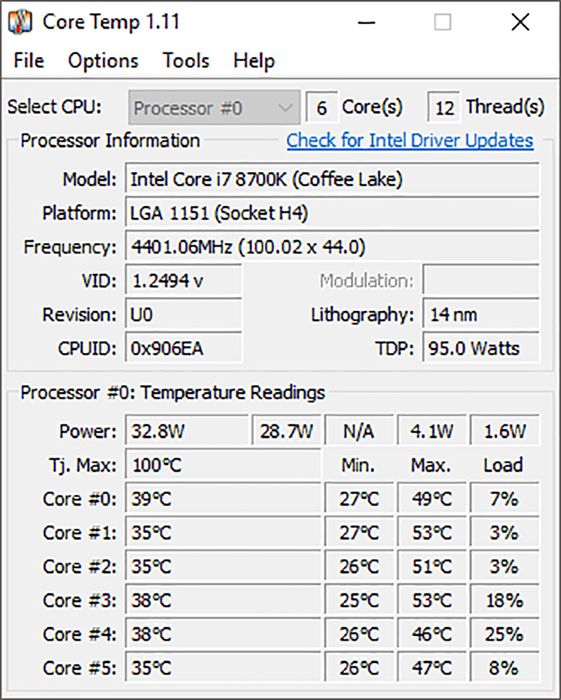The image size is (561, 700).
Task: Click Core #4 max temperature 46°C
Action: pyautogui.click(x=432, y=634)
